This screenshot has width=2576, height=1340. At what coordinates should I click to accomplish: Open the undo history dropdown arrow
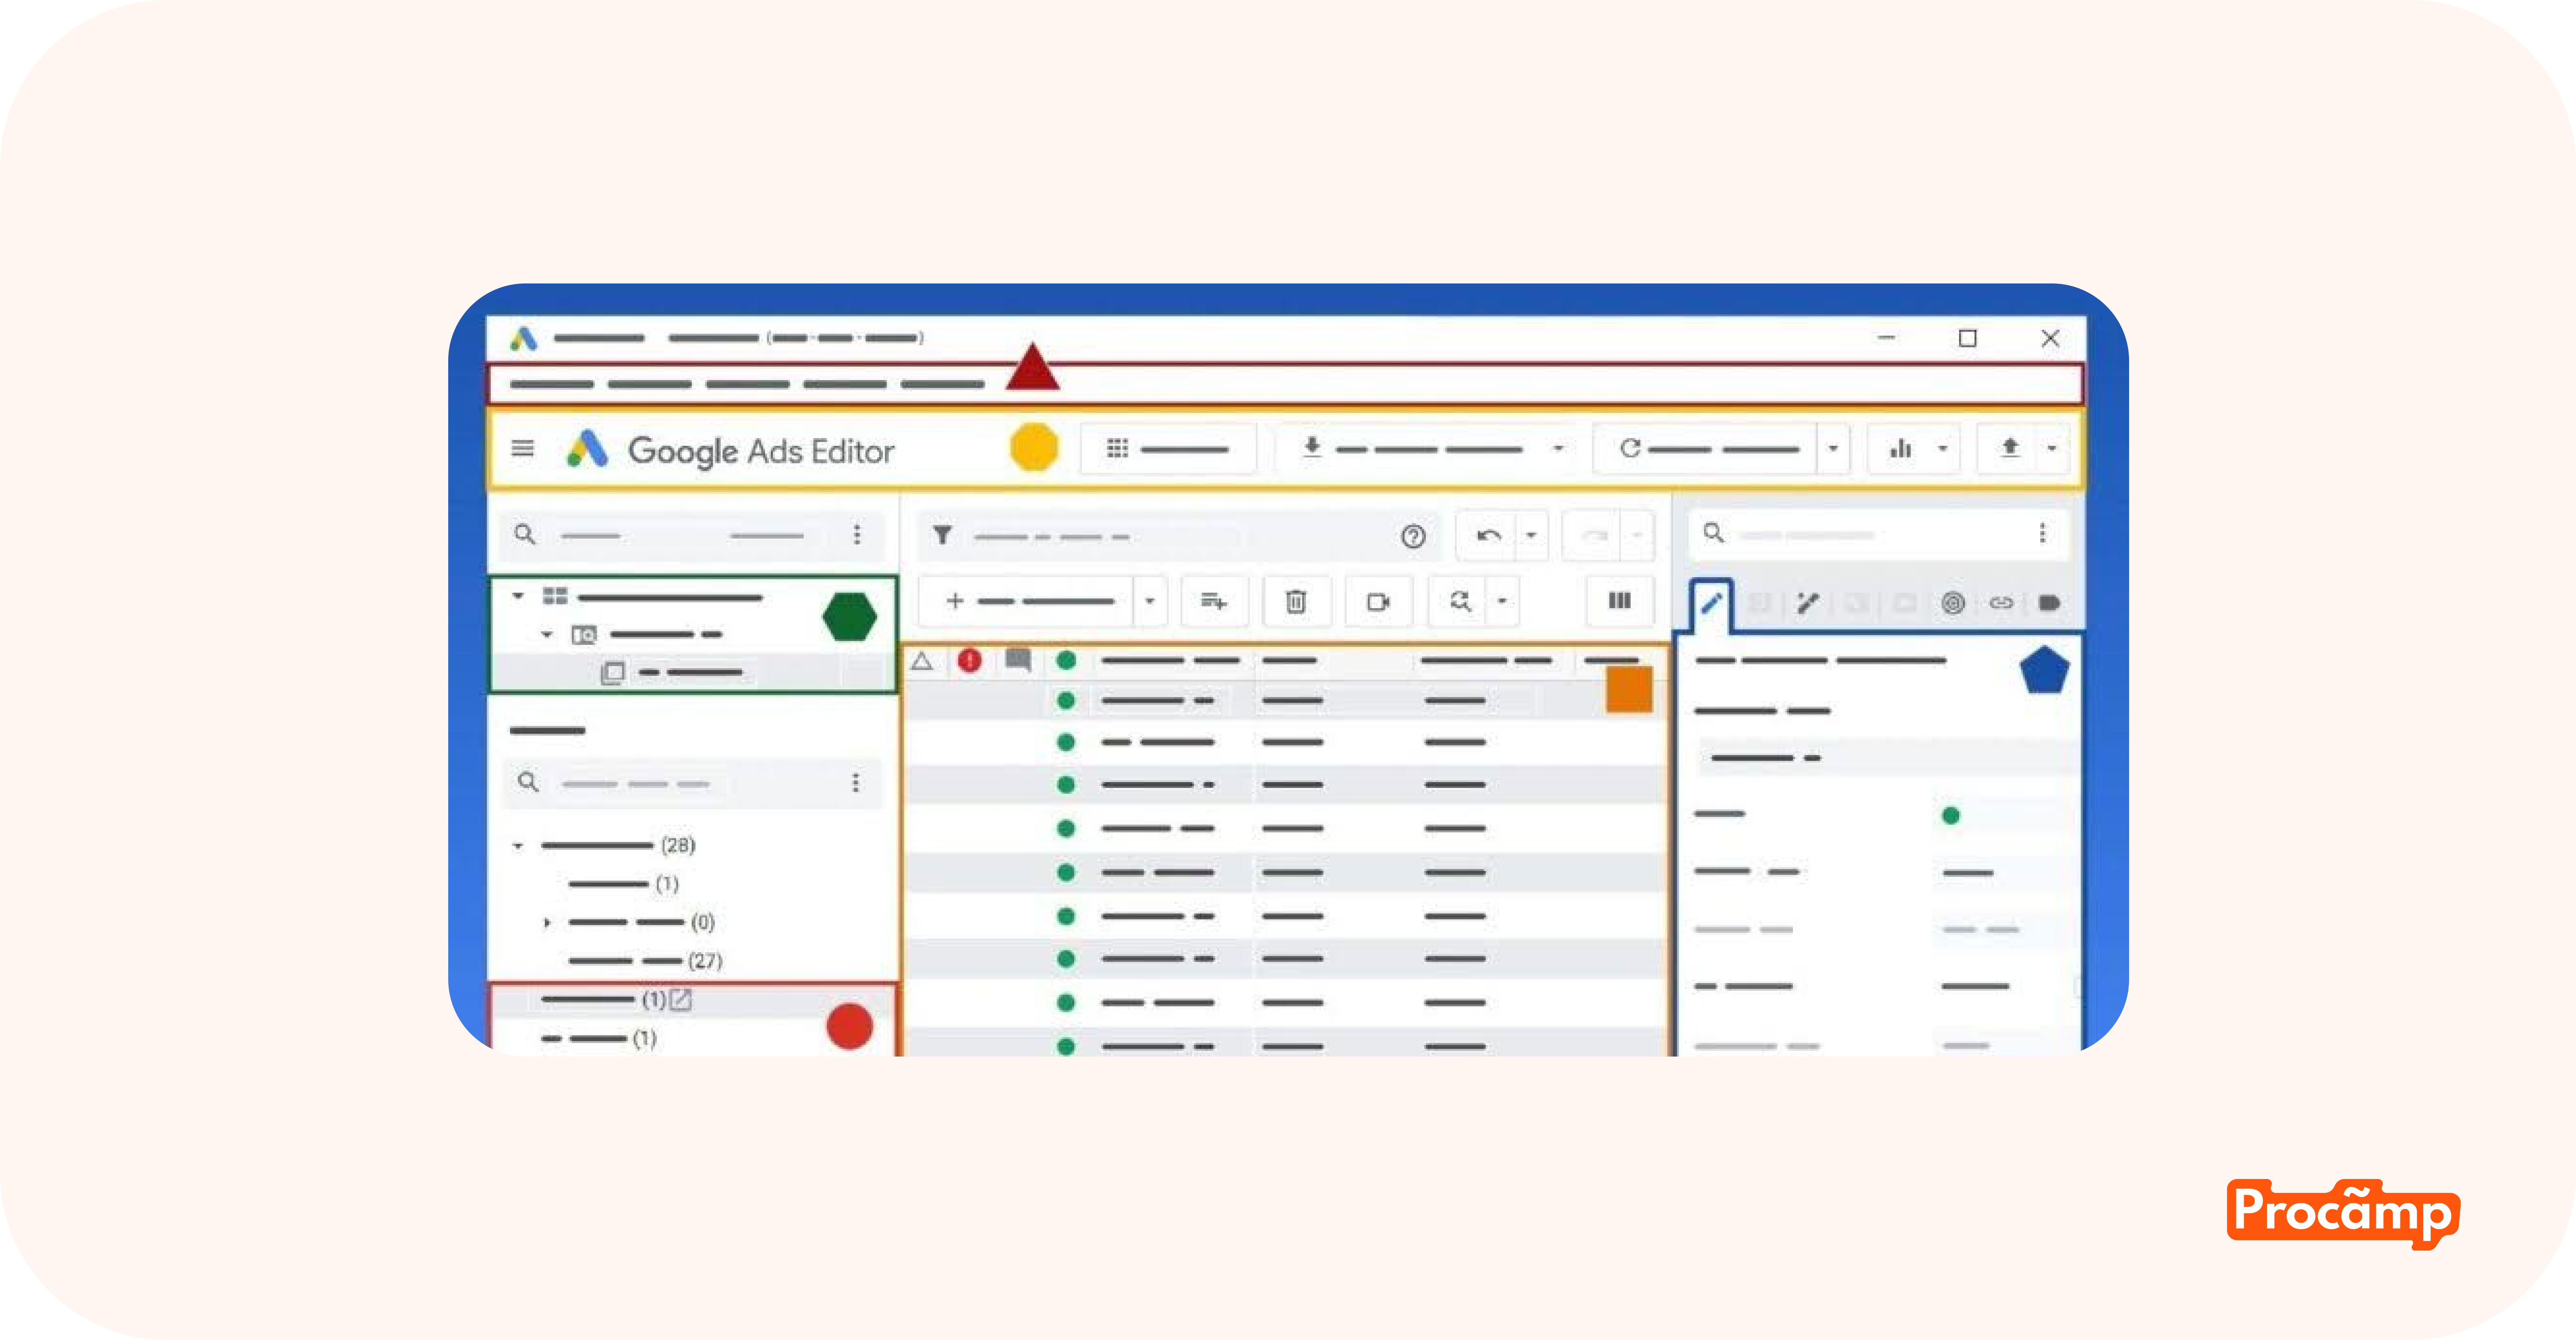point(1531,536)
